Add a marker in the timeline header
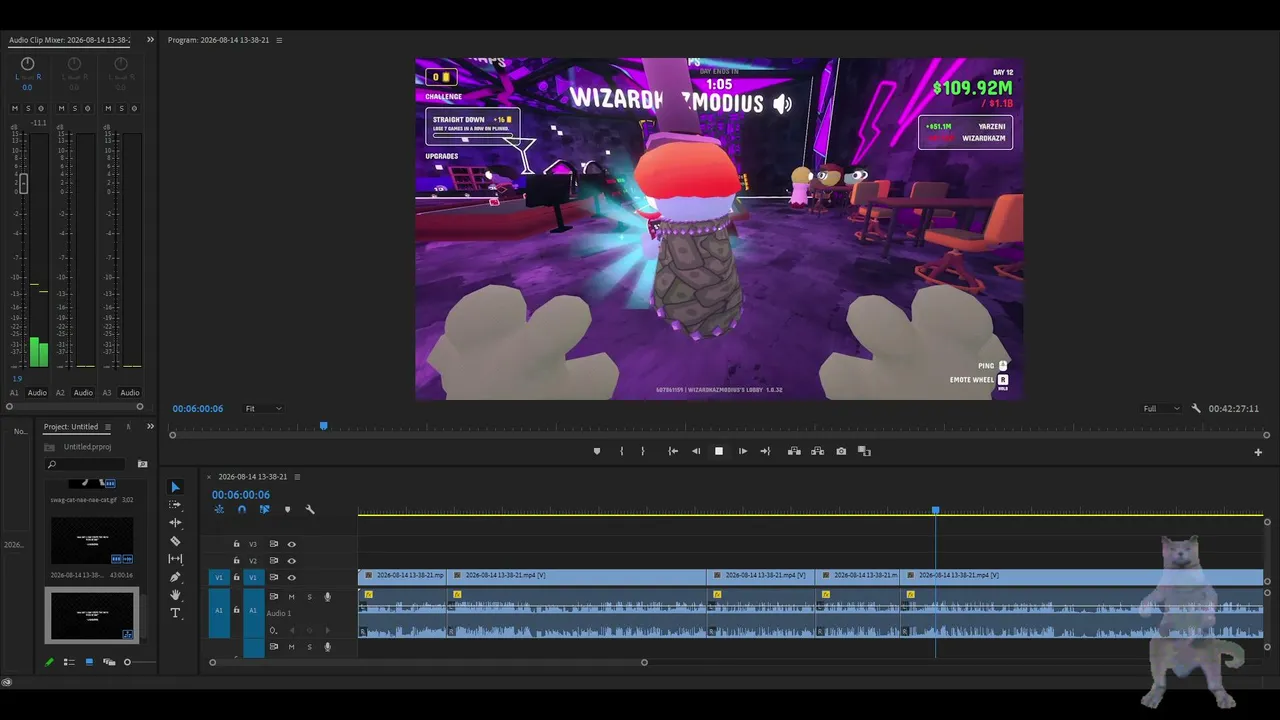 tap(287, 509)
